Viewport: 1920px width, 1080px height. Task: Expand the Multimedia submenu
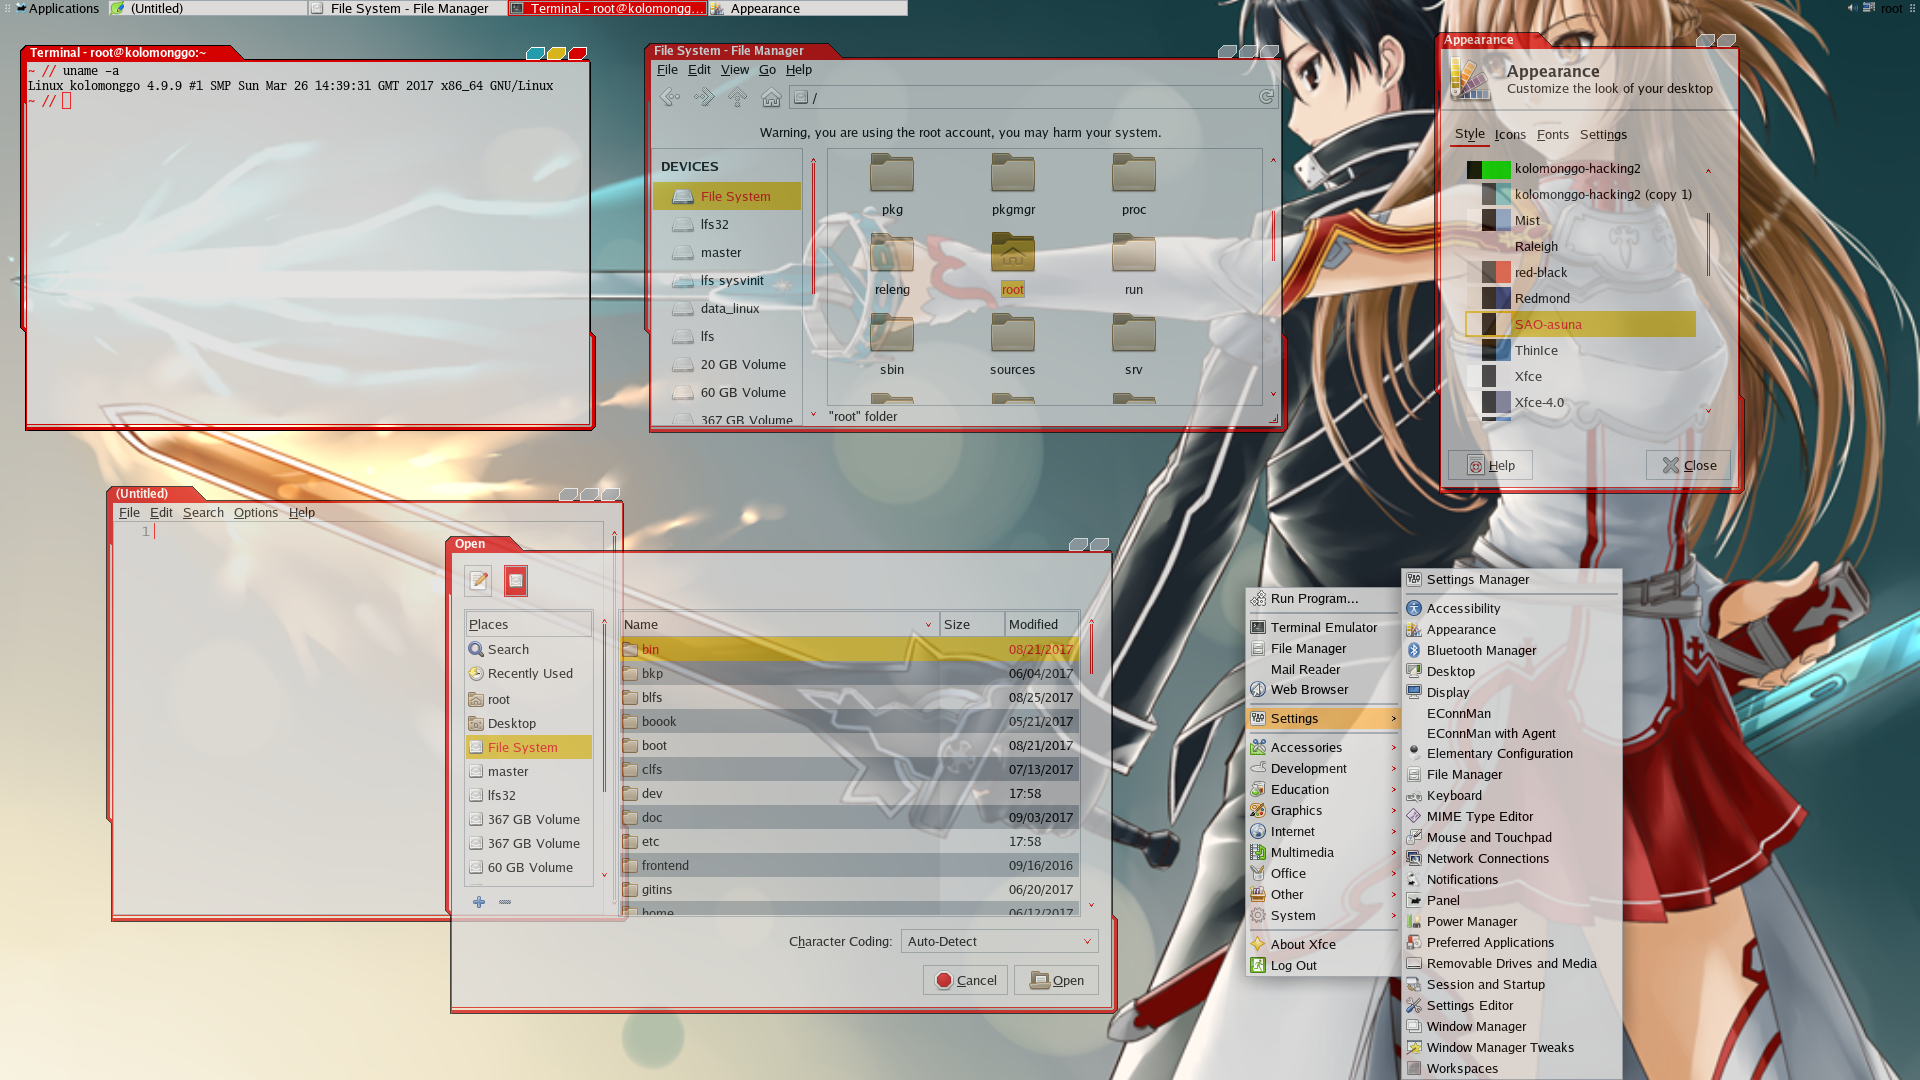[1322, 853]
